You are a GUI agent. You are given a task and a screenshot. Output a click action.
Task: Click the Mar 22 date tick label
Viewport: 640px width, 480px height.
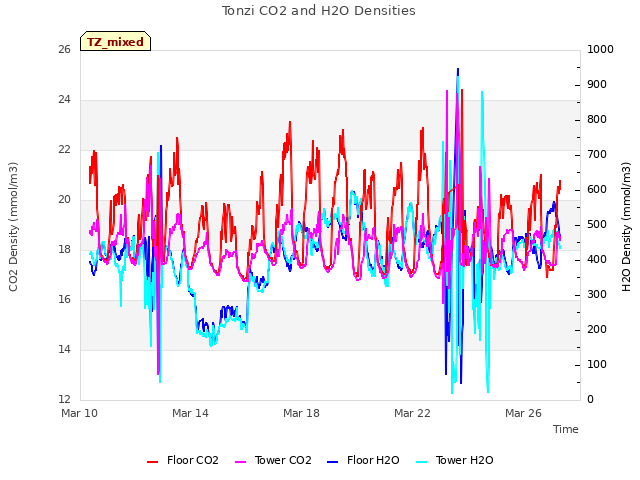pos(412,413)
